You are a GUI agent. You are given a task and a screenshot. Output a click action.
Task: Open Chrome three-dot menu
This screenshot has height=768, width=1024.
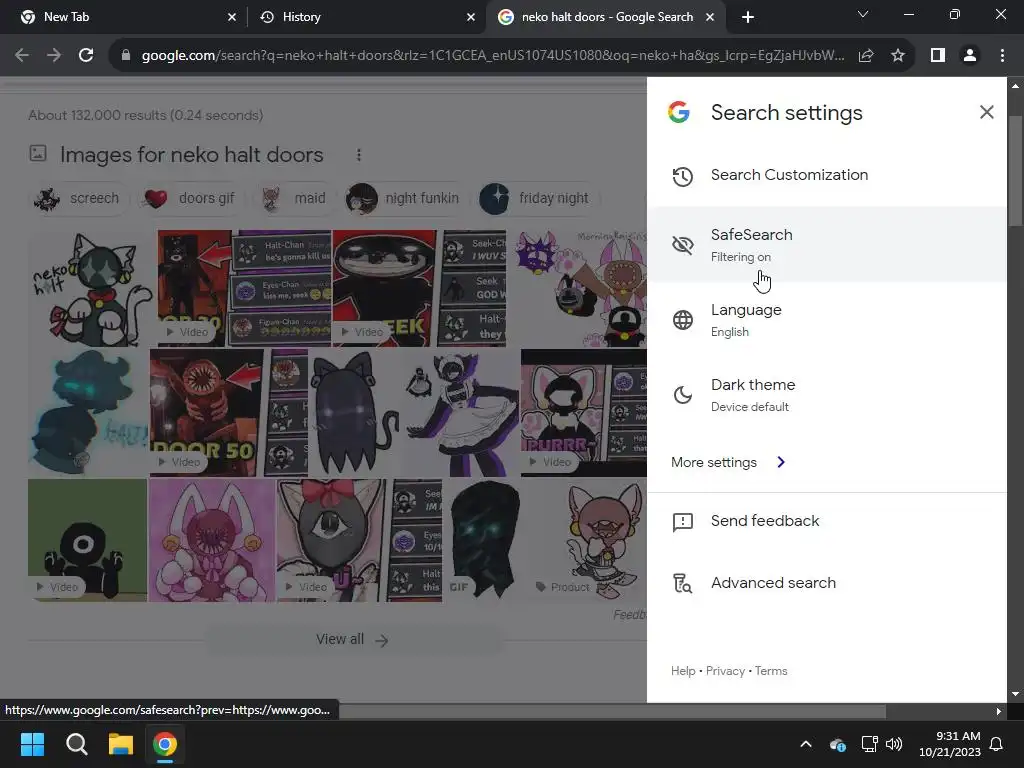(x=1002, y=56)
